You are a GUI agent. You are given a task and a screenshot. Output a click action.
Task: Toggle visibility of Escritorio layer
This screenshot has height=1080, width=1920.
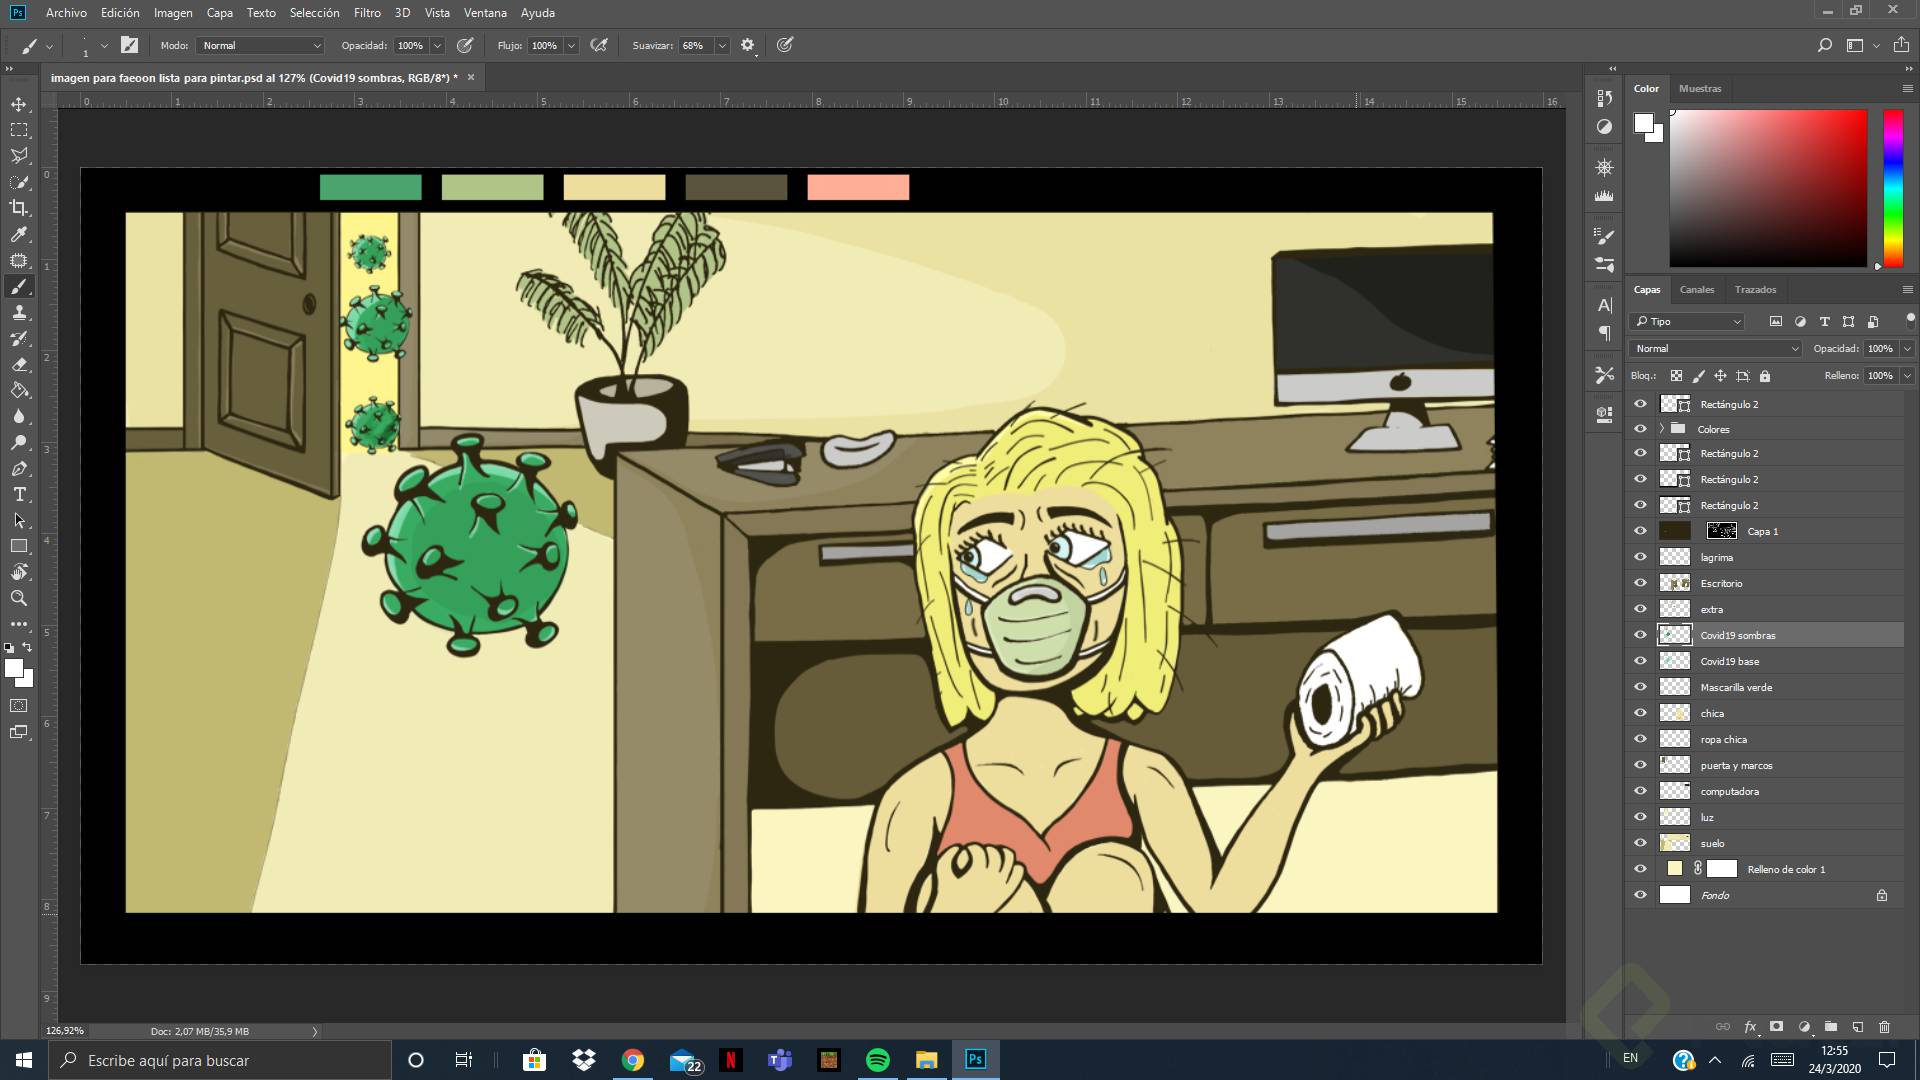tap(1640, 583)
